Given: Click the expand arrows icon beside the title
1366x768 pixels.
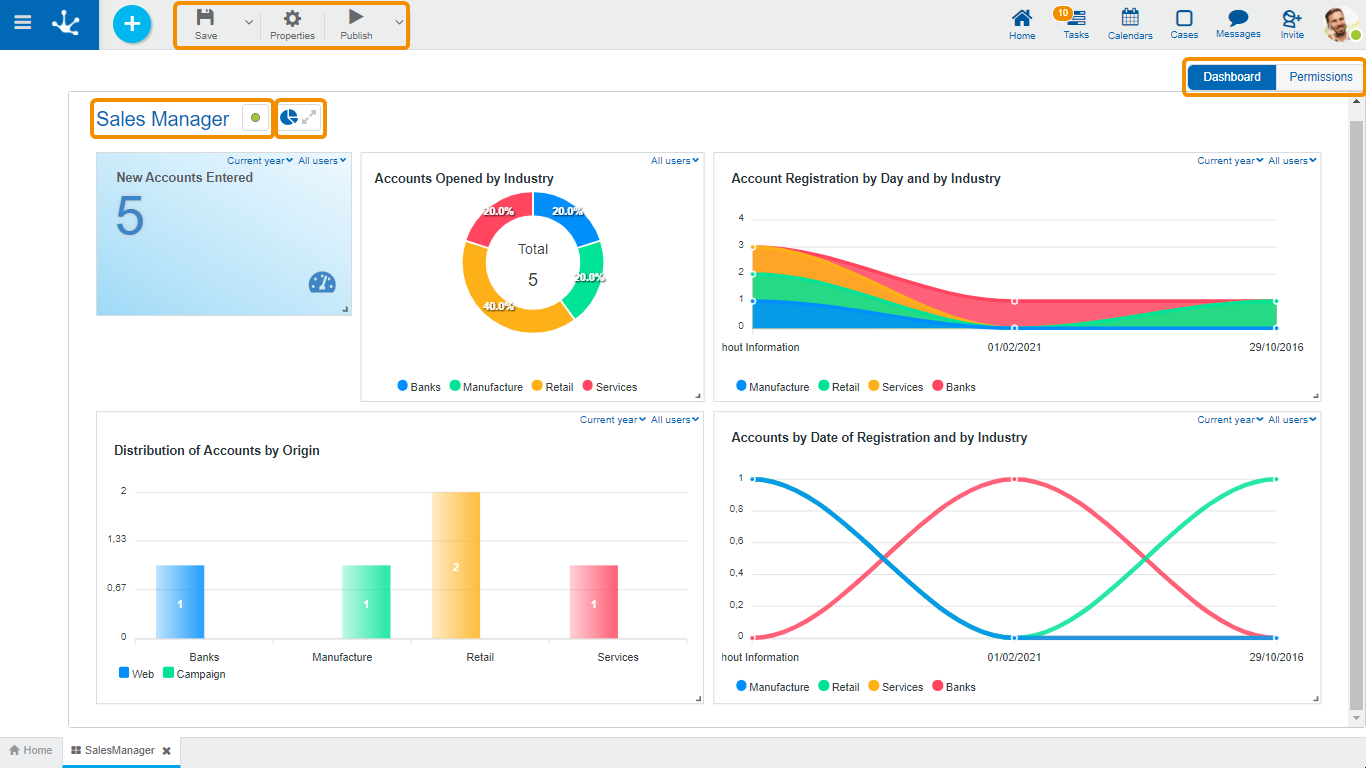Looking at the screenshot, I should (x=310, y=117).
